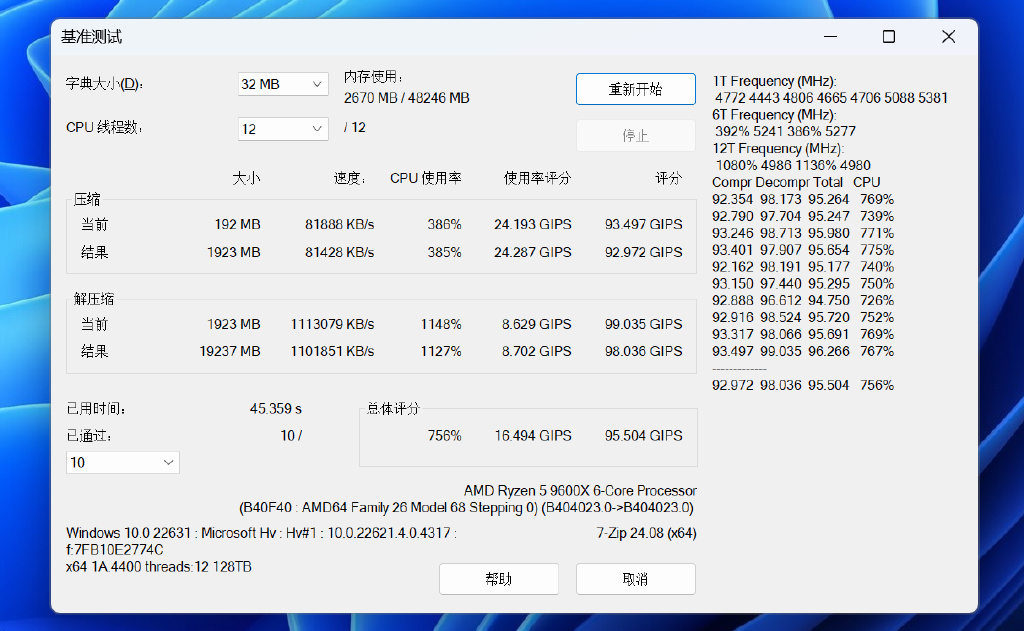
Task: Close the 基准测试 window
Action: (x=948, y=37)
